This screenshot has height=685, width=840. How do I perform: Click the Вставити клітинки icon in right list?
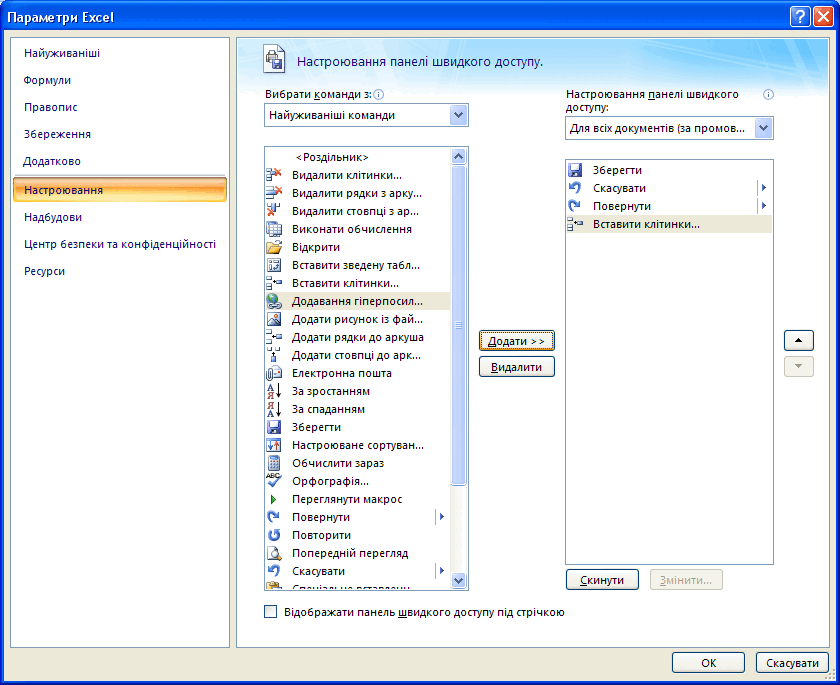click(575, 224)
